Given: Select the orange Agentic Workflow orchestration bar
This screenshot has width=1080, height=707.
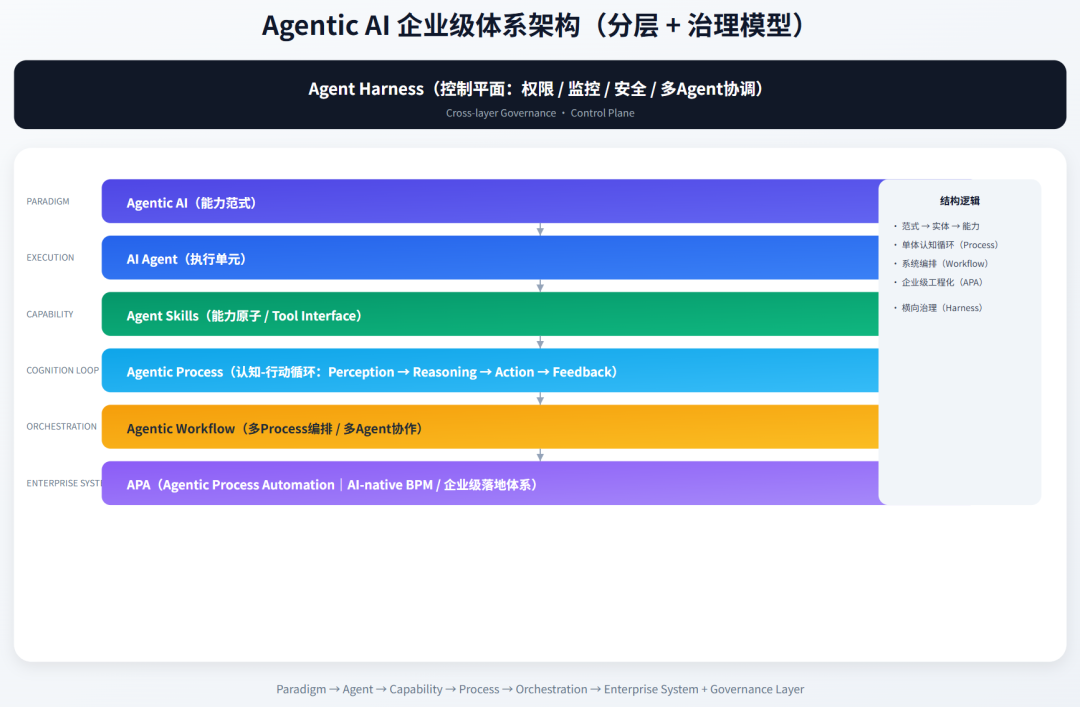Looking at the screenshot, I should pyautogui.click(x=490, y=427).
